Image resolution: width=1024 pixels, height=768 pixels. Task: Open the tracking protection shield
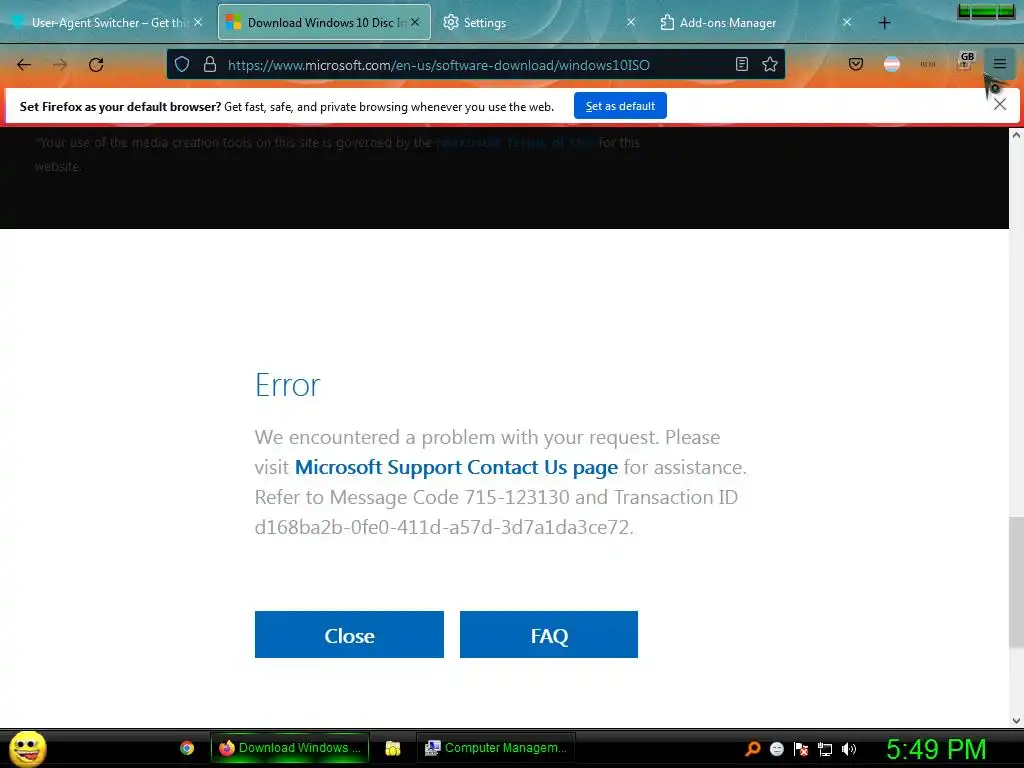click(x=182, y=64)
